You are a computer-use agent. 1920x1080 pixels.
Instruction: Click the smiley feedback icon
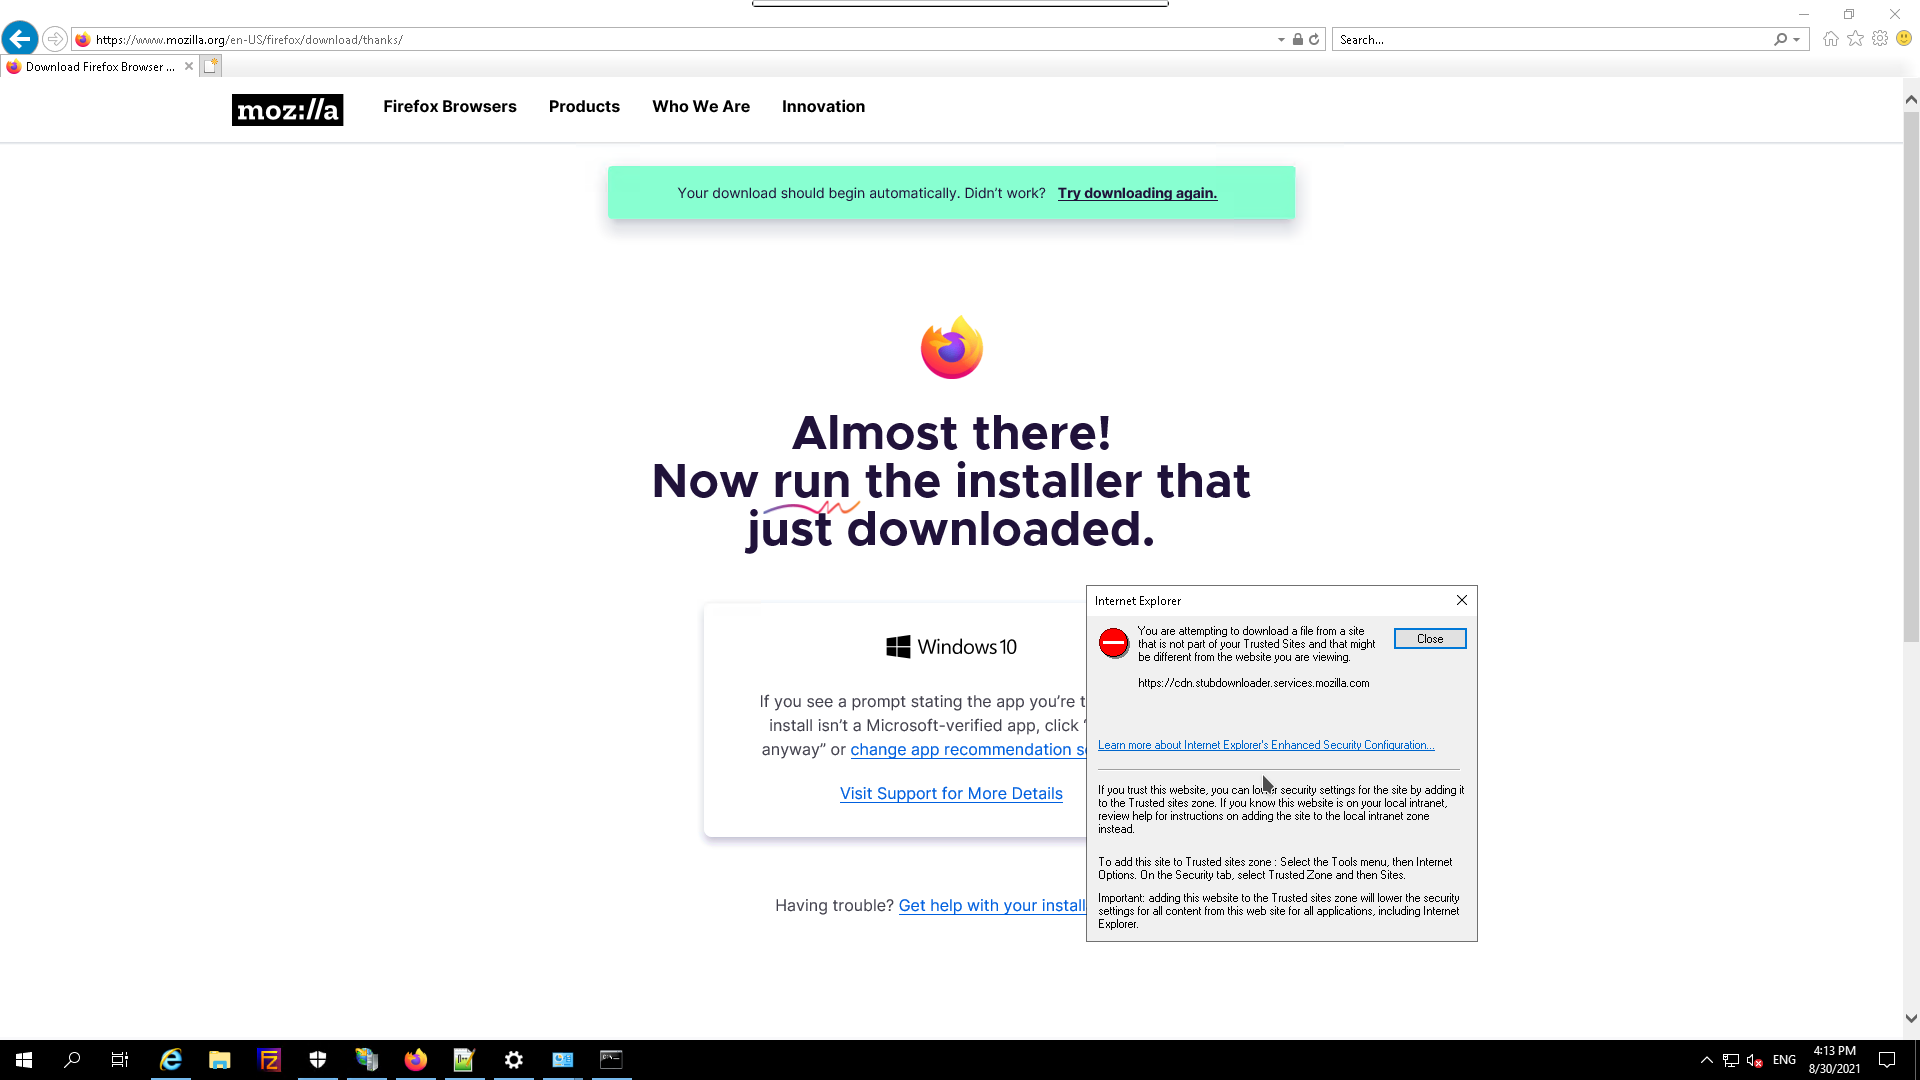coord(1904,39)
